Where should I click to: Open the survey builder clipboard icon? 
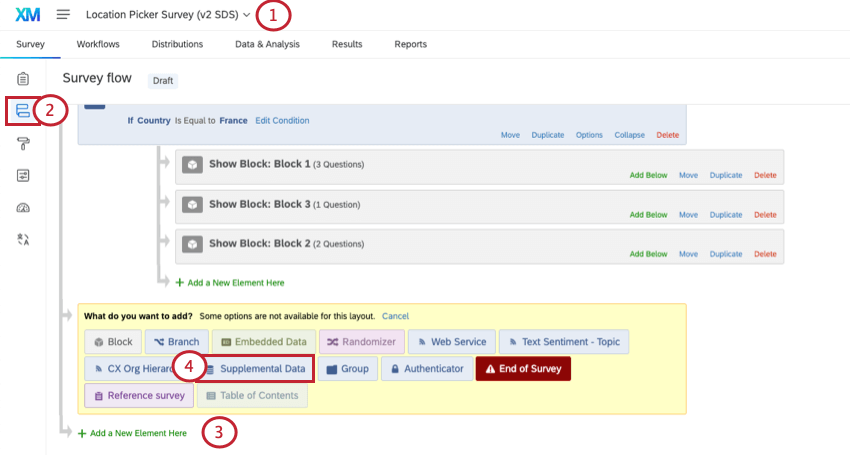tap(23, 79)
